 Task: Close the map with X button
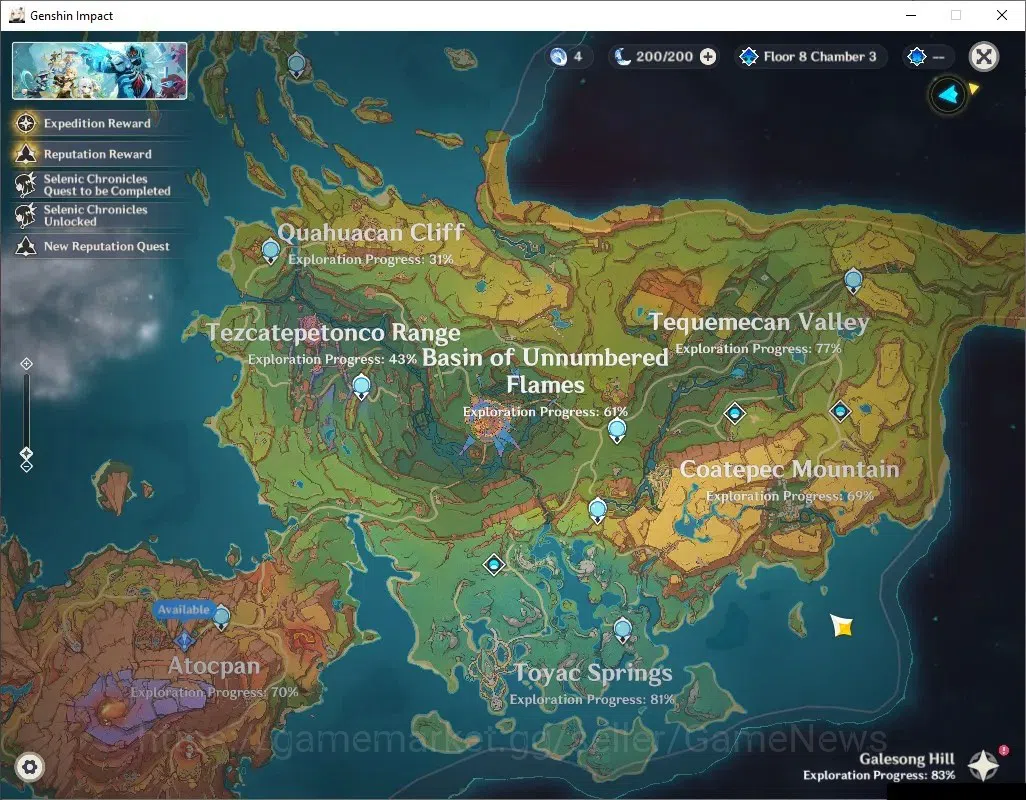pos(983,56)
